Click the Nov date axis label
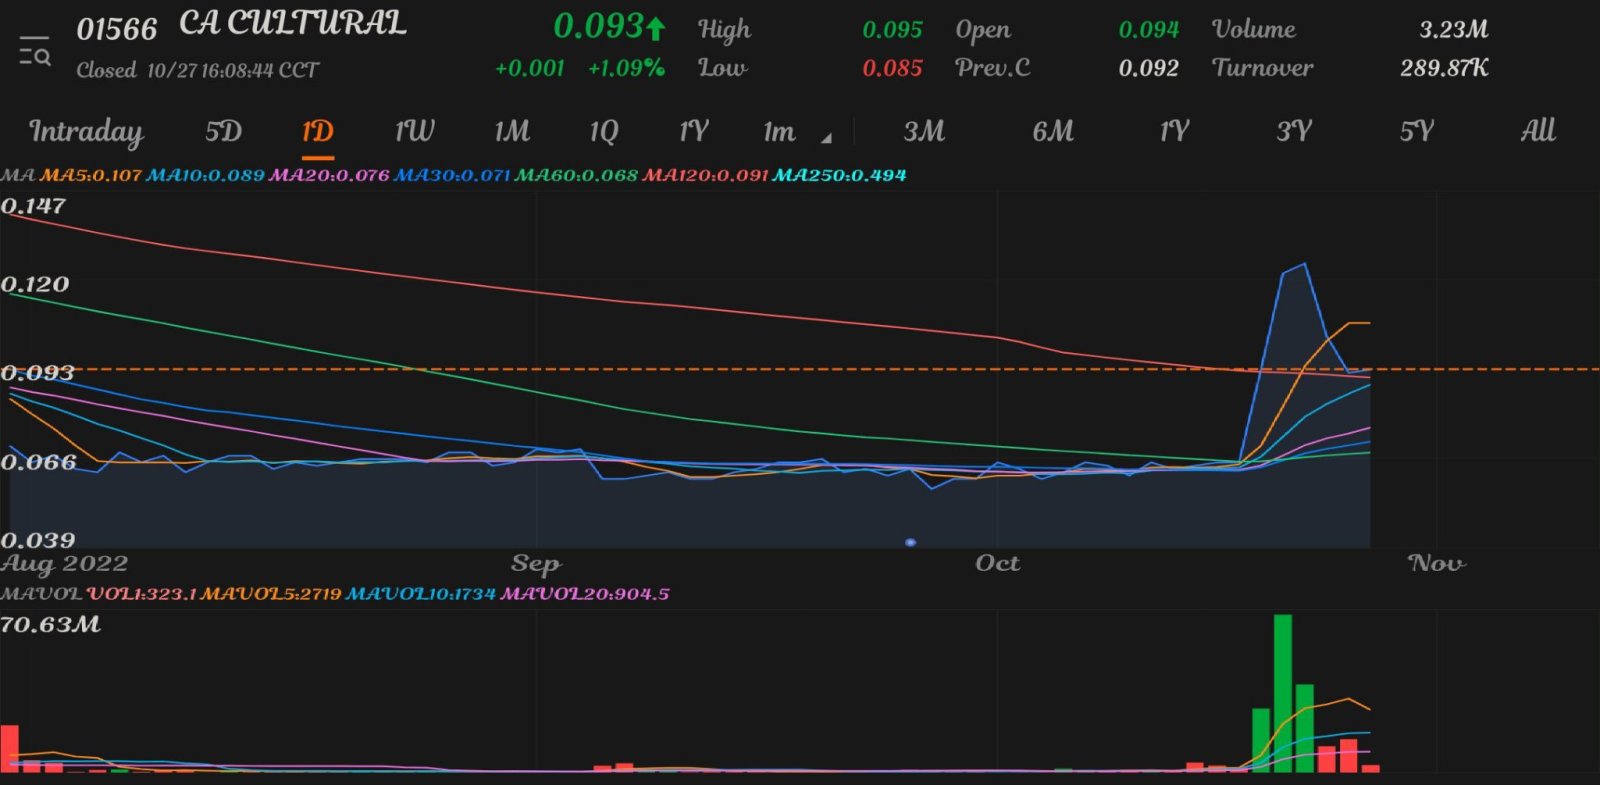 tap(1437, 563)
